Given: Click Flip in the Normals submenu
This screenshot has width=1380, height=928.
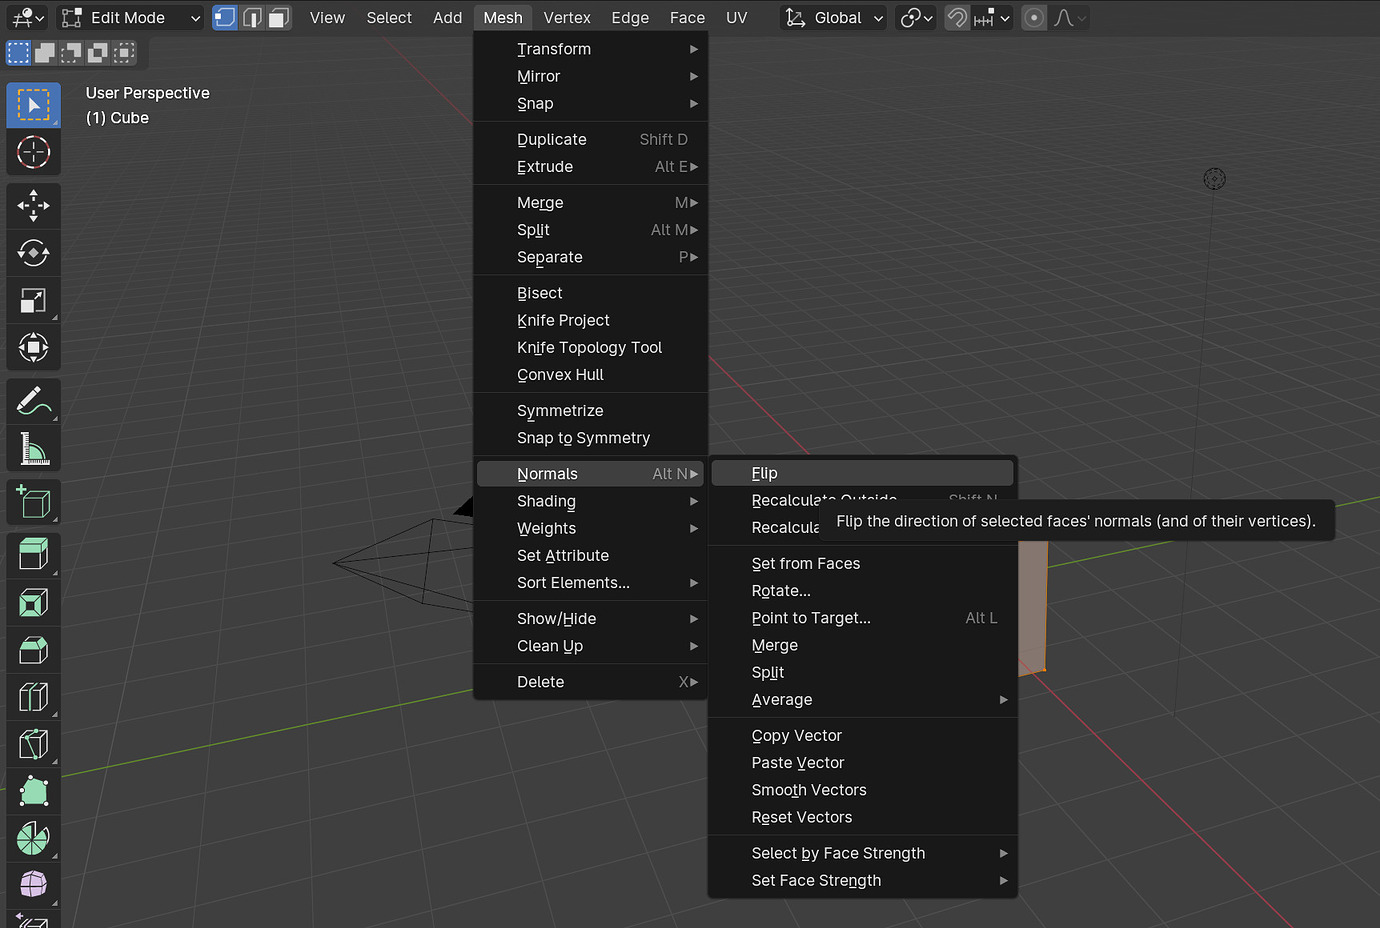Looking at the screenshot, I should click(x=765, y=472).
